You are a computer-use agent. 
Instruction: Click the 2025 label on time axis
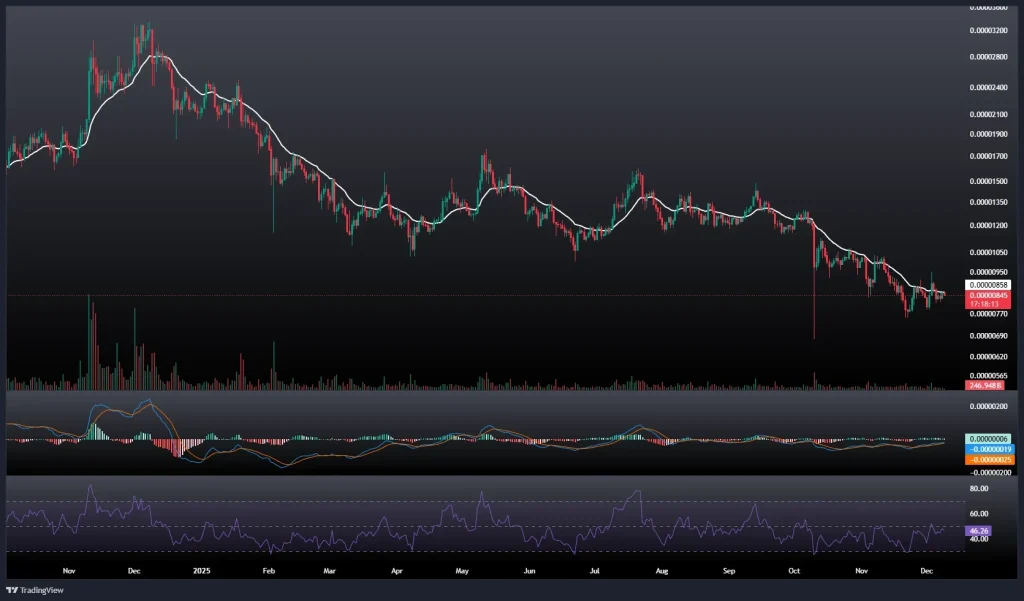pos(201,571)
